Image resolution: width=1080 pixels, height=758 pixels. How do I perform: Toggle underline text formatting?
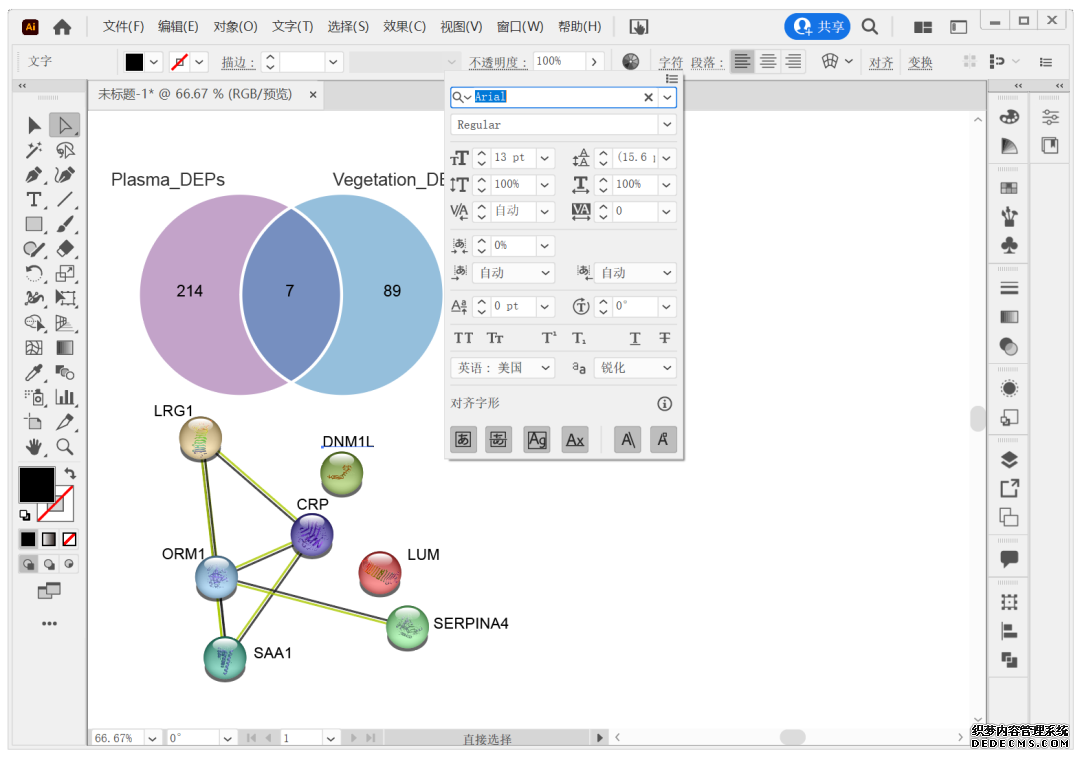click(635, 339)
